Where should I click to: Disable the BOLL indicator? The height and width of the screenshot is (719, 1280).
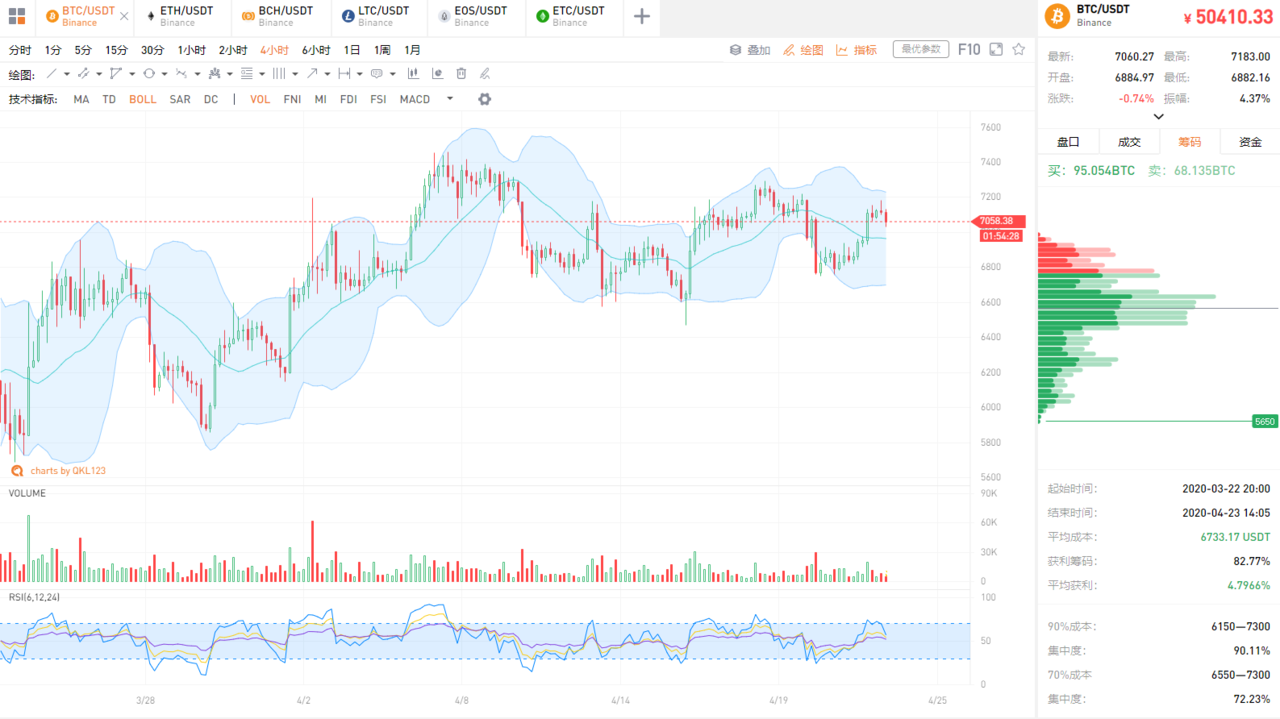click(143, 99)
